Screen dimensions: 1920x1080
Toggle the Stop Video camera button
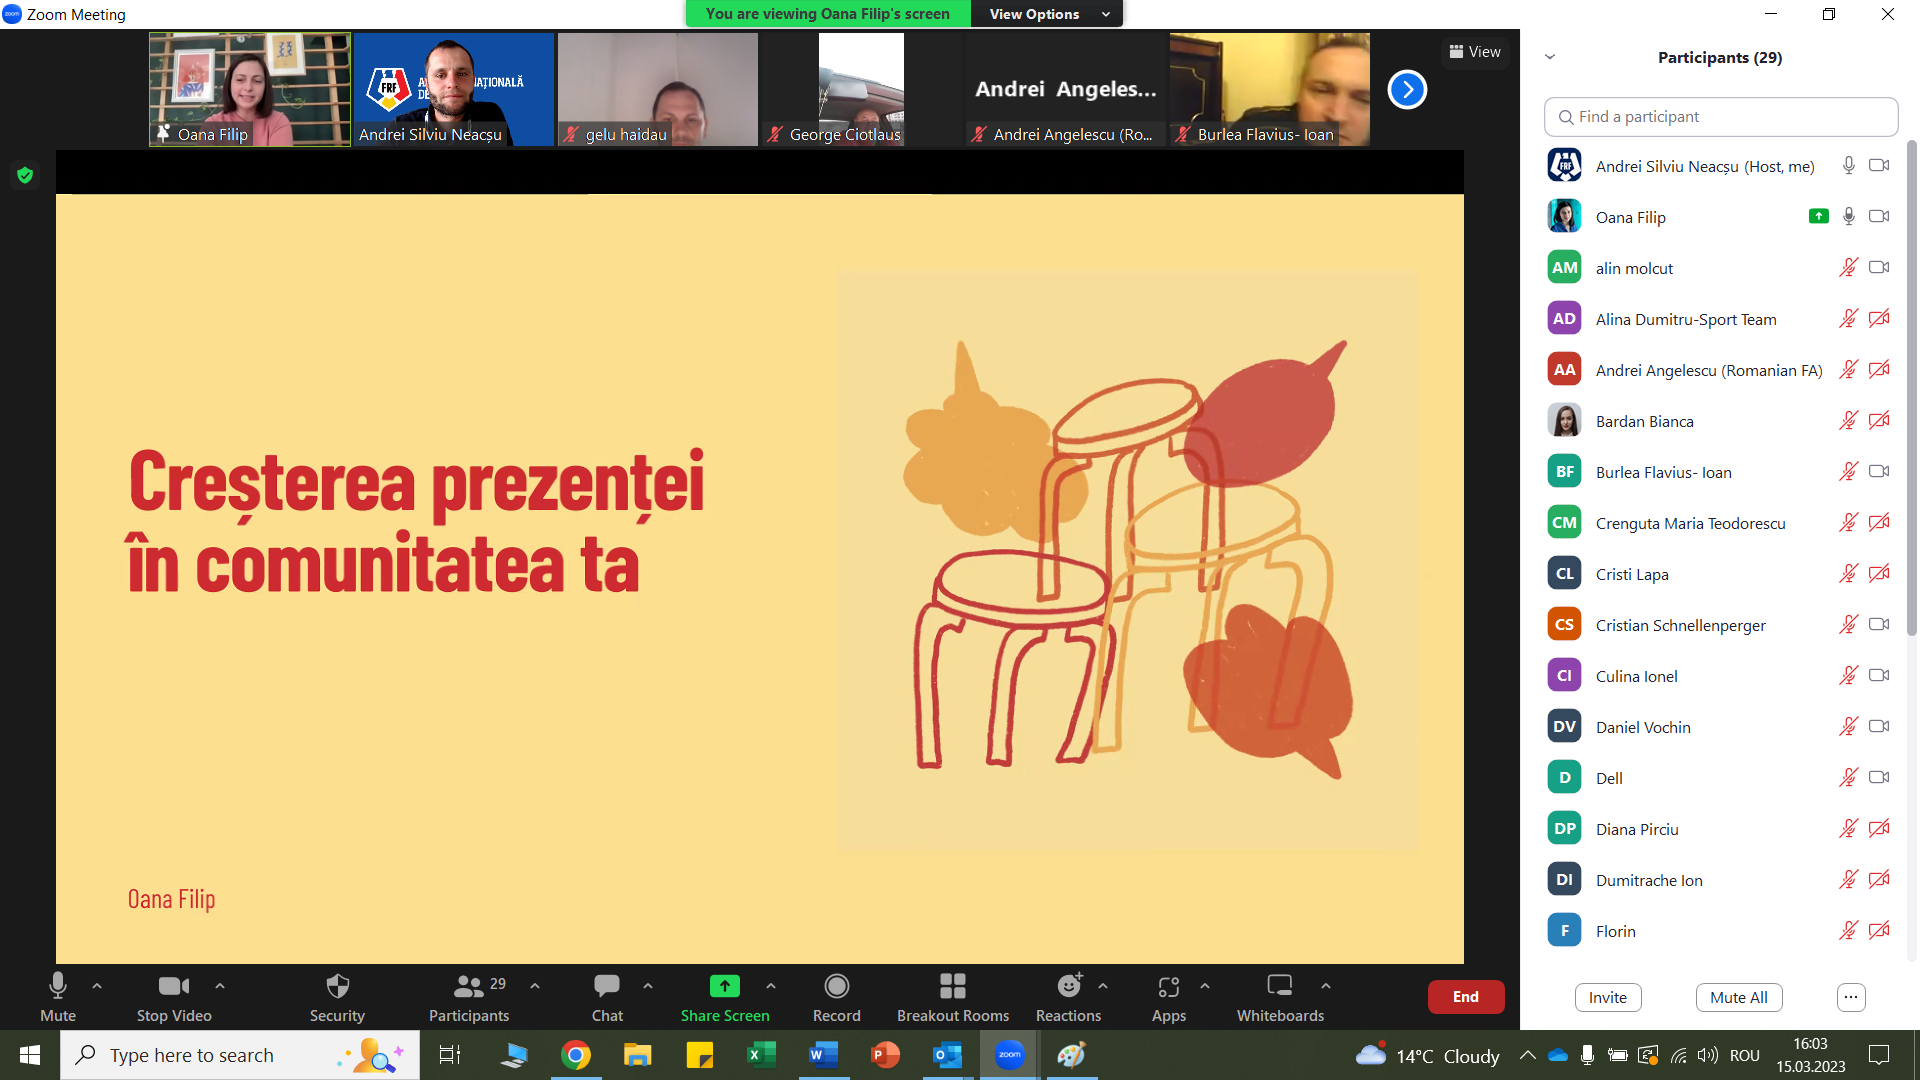coord(173,987)
